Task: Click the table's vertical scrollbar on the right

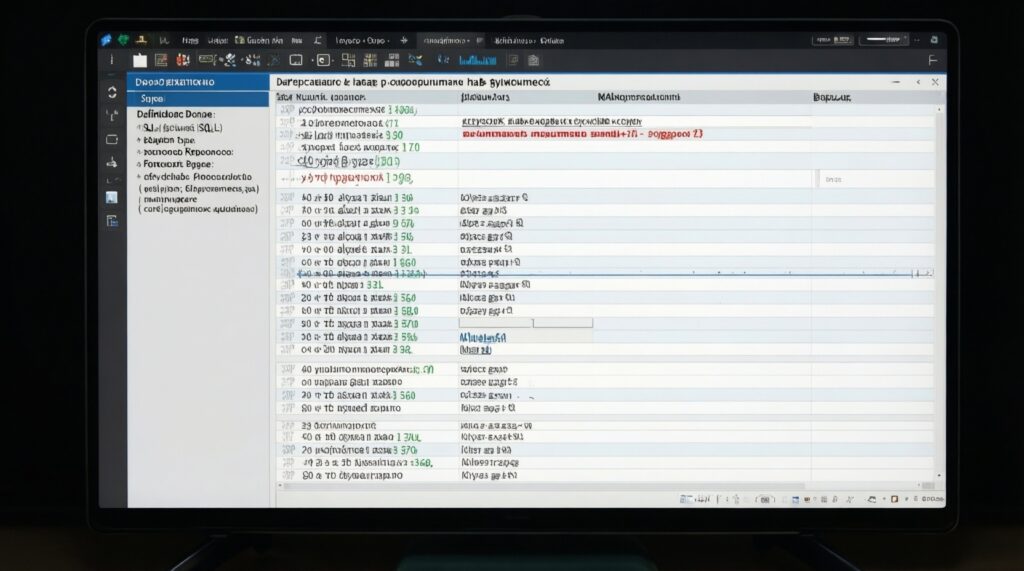Action: point(939,293)
